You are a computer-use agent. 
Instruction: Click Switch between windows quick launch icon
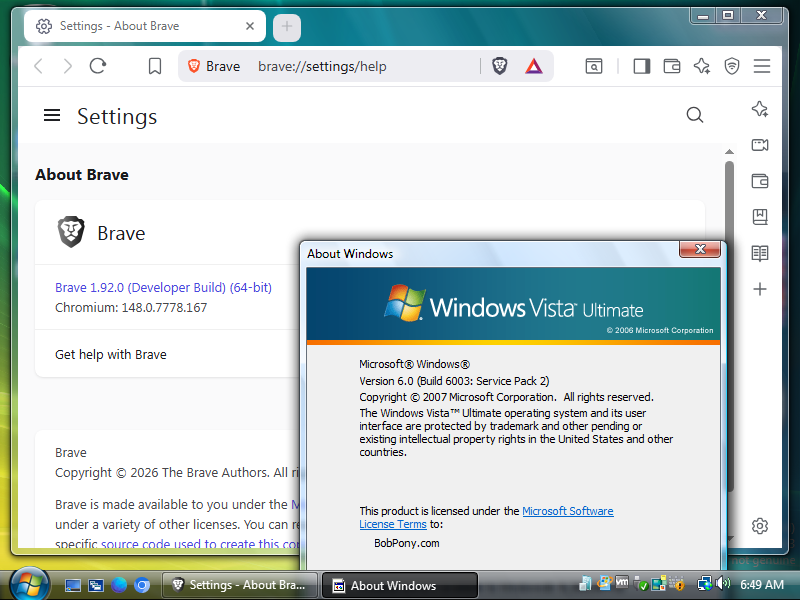[95, 585]
